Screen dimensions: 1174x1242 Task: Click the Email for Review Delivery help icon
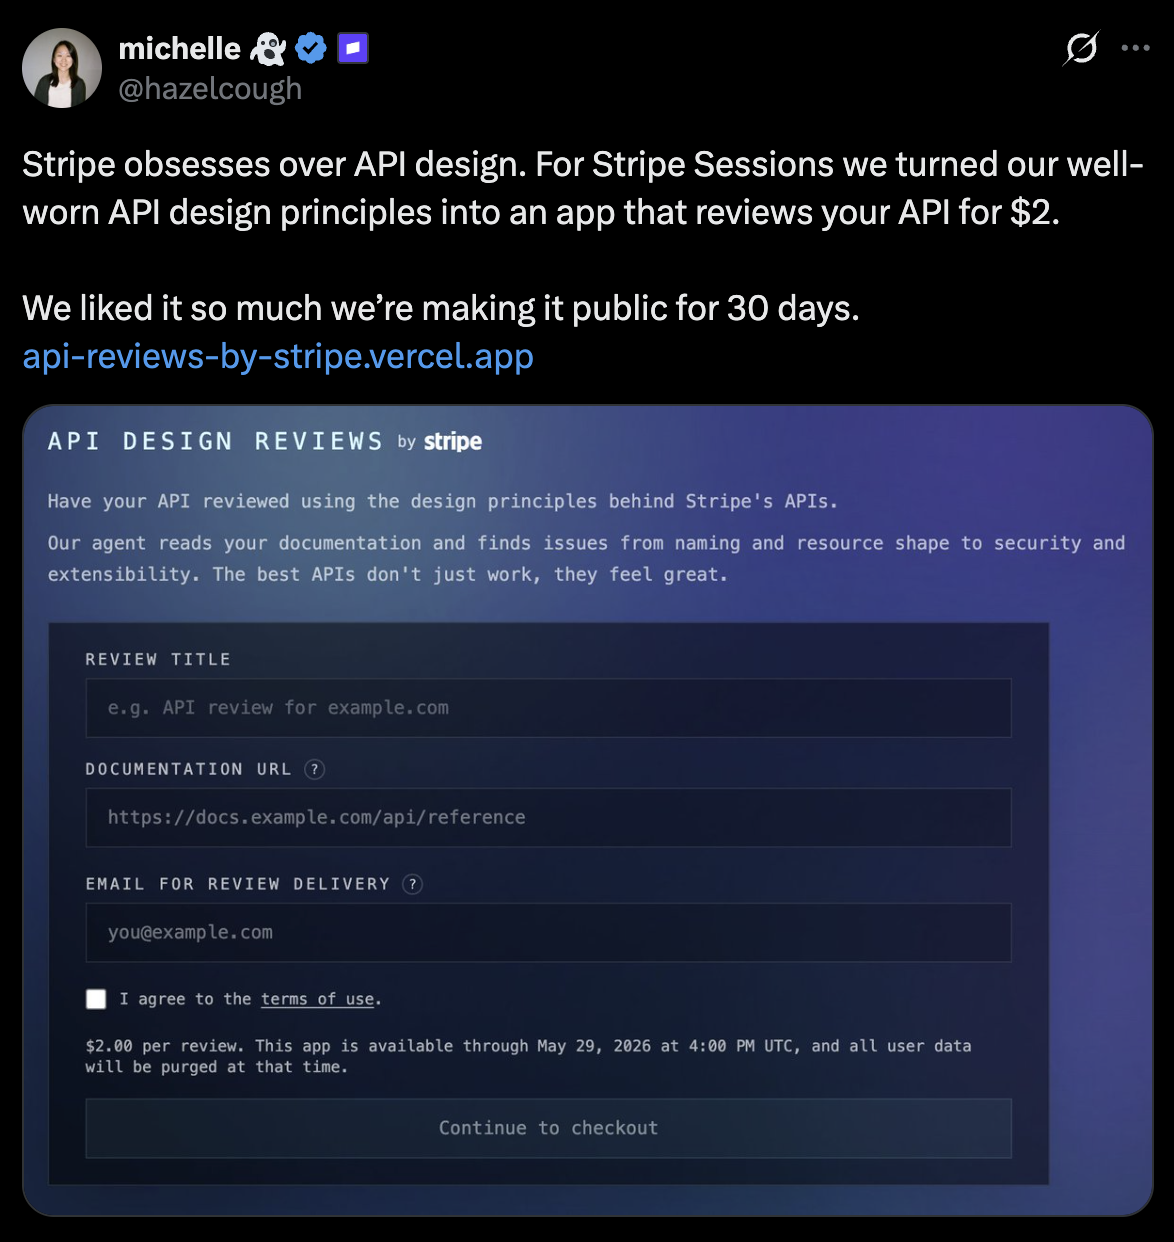coord(412,884)
